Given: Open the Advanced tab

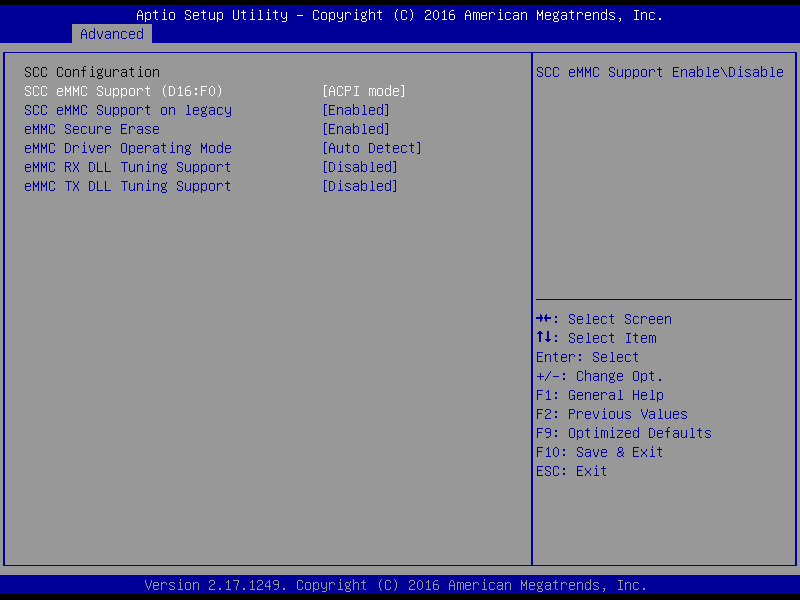Looking at the screenshot, I should pos(112,34).
